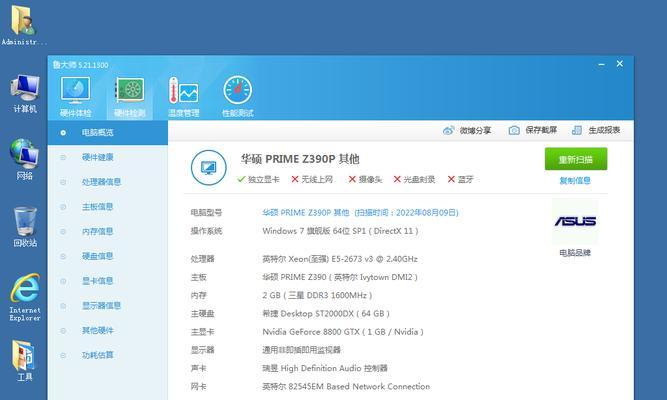This screenshot has height=400, width=667.
Task: Click the PRIME Z390 motherboard value
Action: (x=340, y=277)
